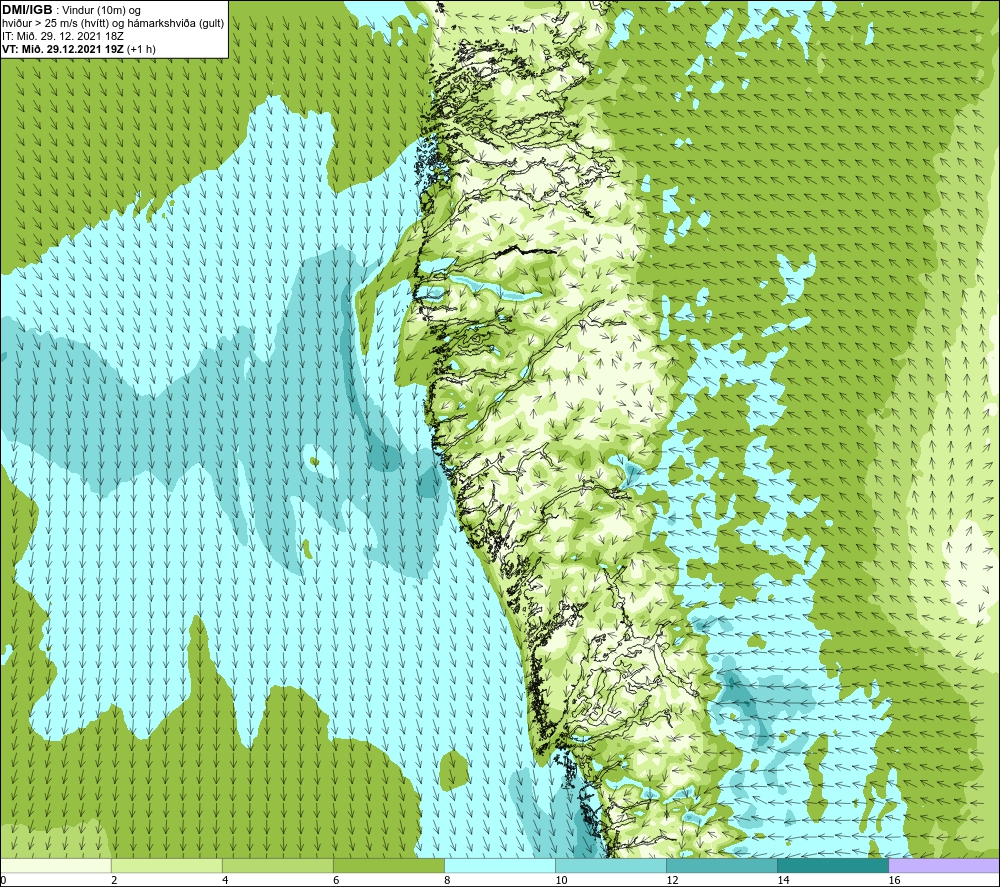Click the legend scale label '6'

point(336,880)
